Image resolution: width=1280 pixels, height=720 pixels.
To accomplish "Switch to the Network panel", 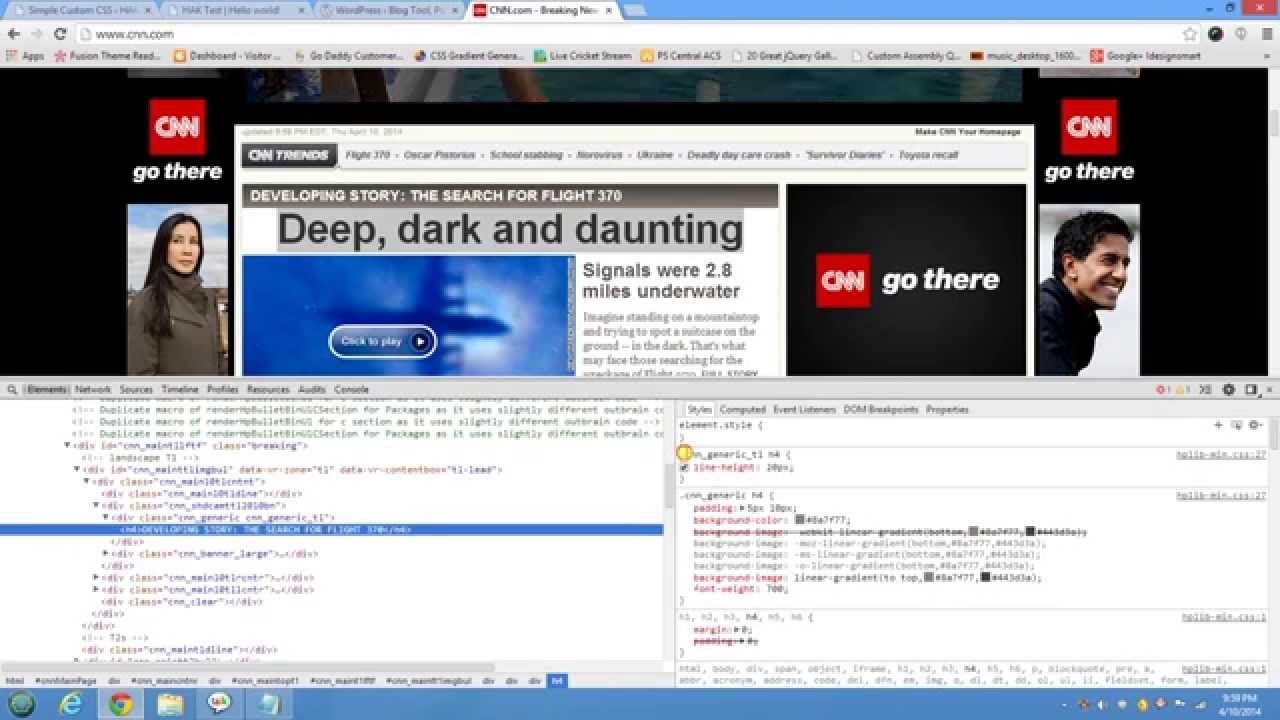I will tap(93, 389).
